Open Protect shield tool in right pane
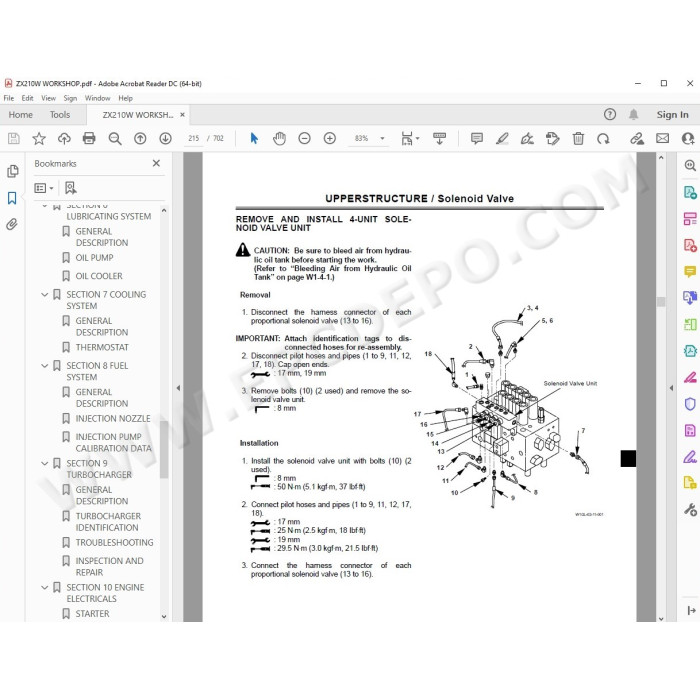Viewport: 700px width, 700px height. click(x=690, y=404)
